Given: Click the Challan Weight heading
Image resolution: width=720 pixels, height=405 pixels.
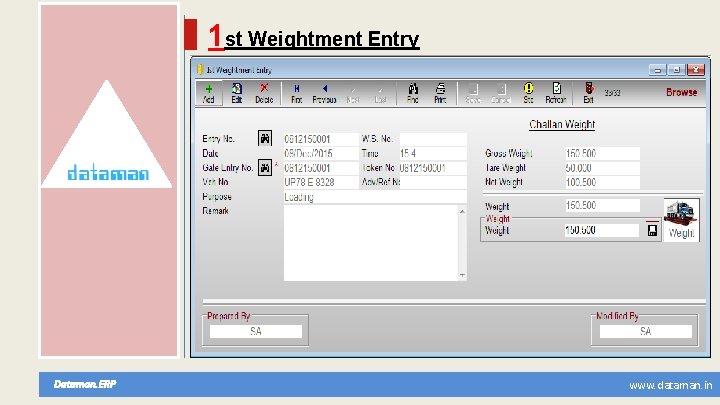Looking at the screenshot, I should [x=562, y=124].
